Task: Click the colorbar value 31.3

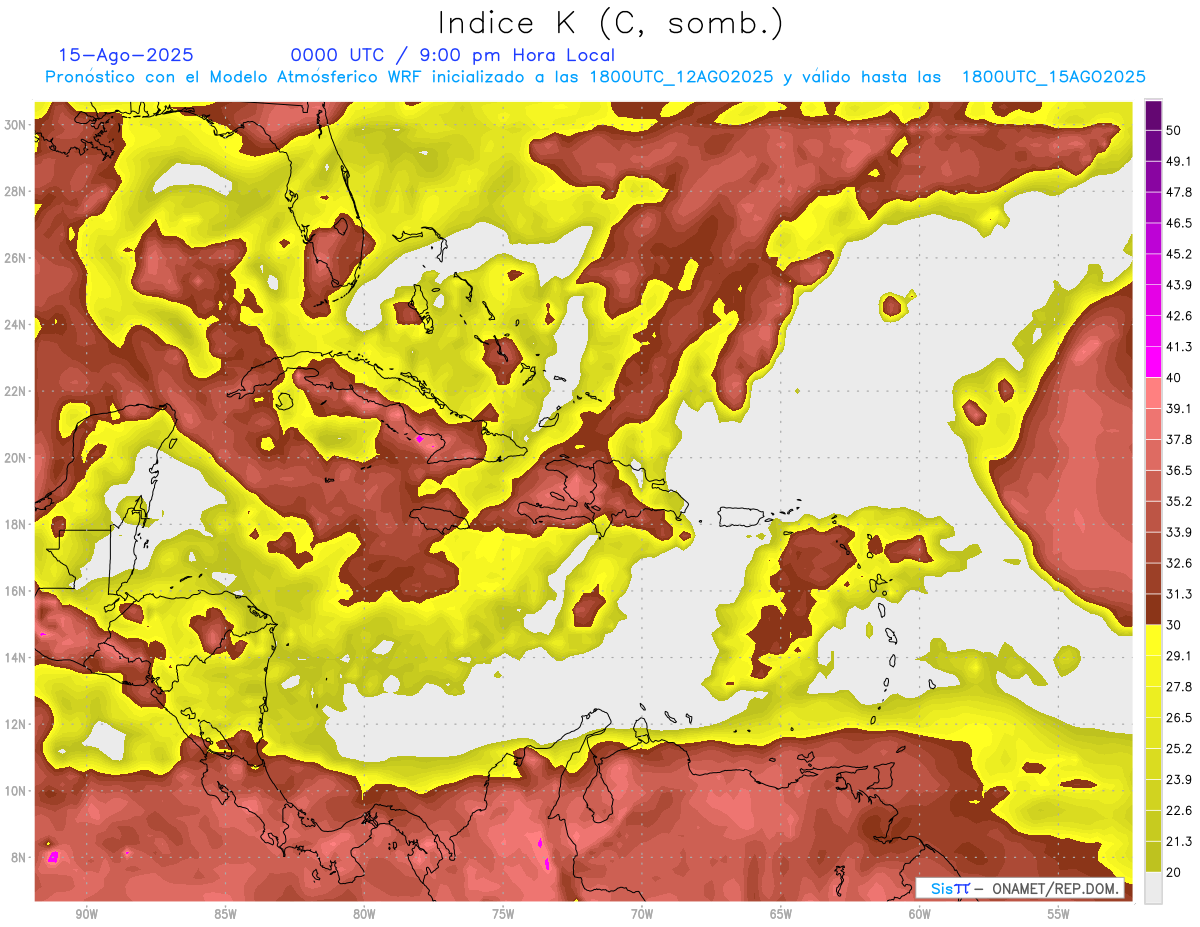Action: [1178, 594]
